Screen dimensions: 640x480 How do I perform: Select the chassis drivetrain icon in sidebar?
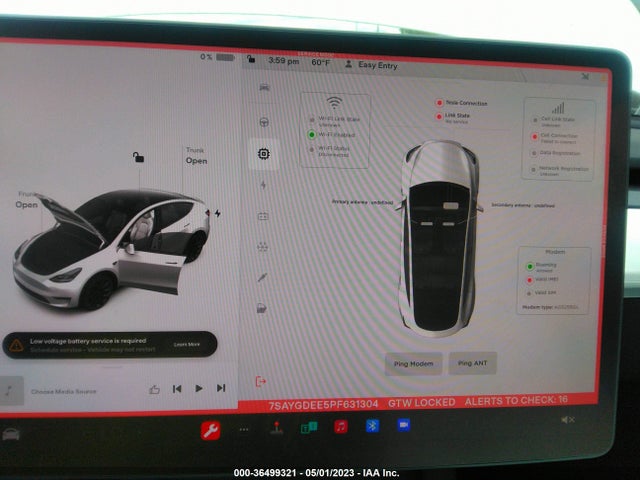pos(262,247)
